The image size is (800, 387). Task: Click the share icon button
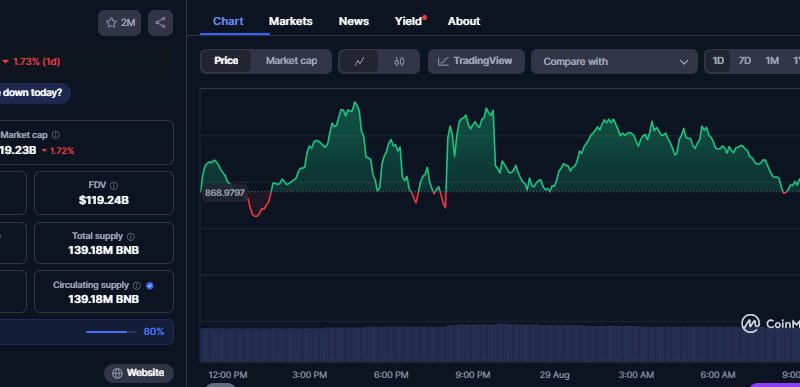coord(160,23)
